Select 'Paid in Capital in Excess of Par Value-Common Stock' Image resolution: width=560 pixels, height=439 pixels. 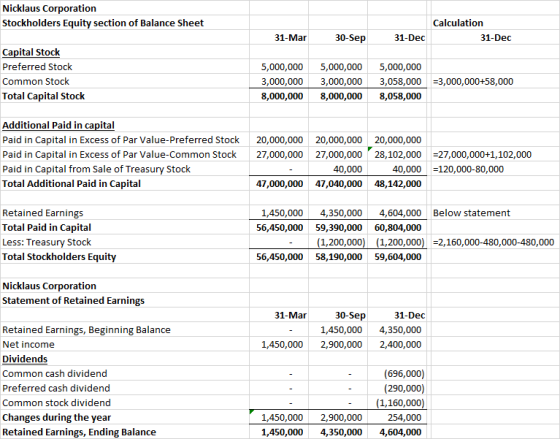119,155
